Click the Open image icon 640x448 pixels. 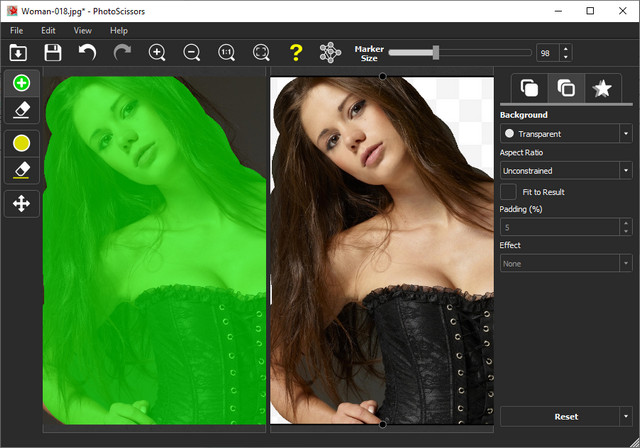click(17, 52)
